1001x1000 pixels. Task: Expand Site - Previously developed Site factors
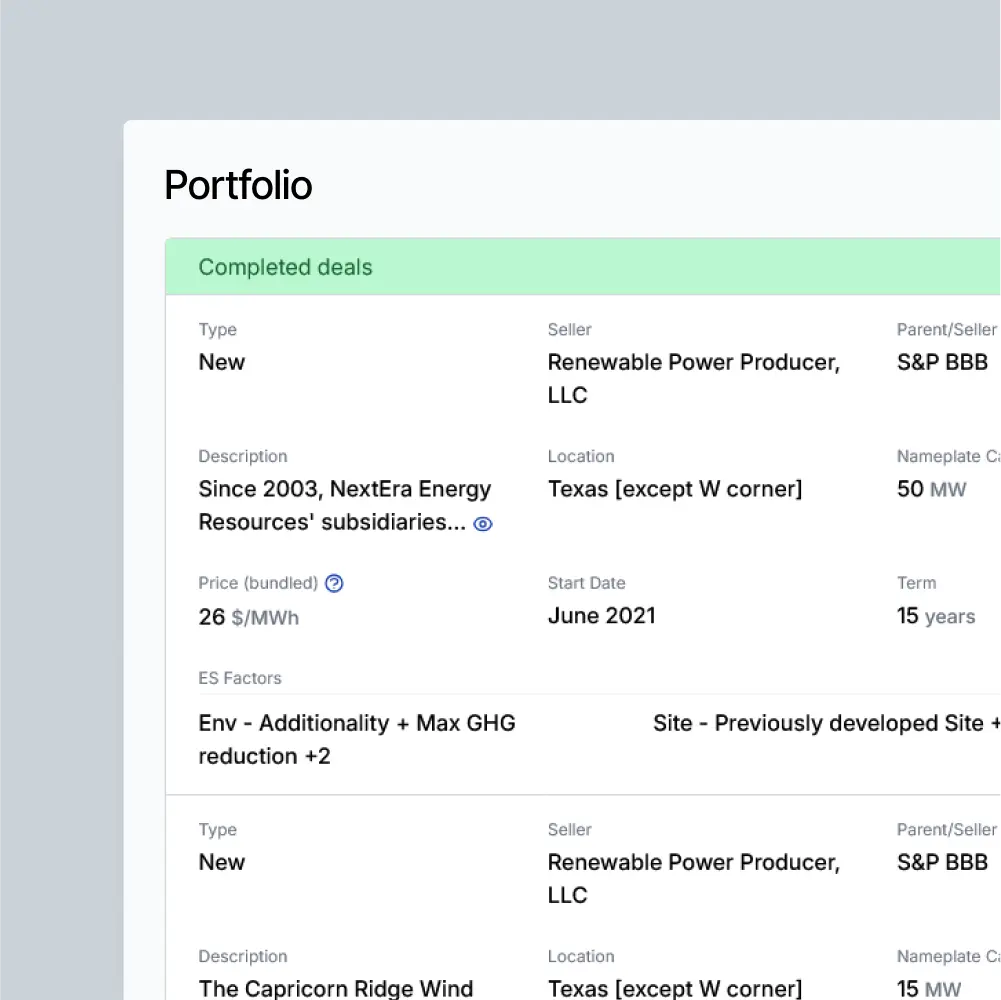(826, 723)
